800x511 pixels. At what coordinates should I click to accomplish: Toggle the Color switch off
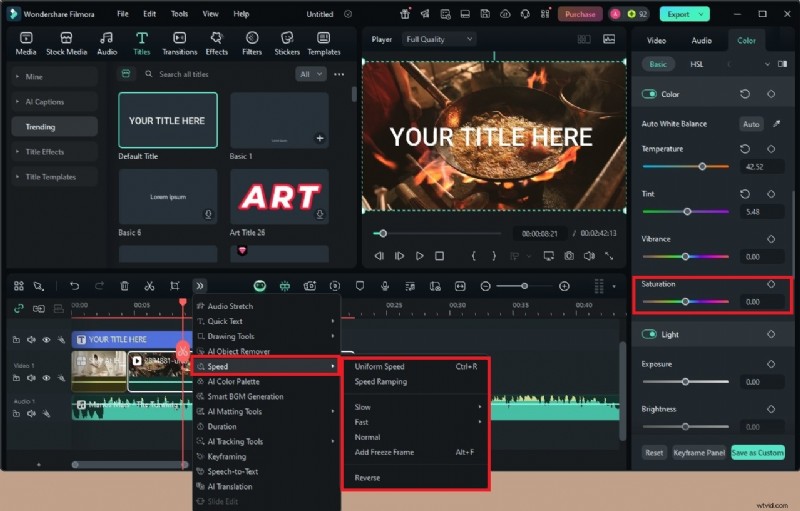[x=649, y=94]
